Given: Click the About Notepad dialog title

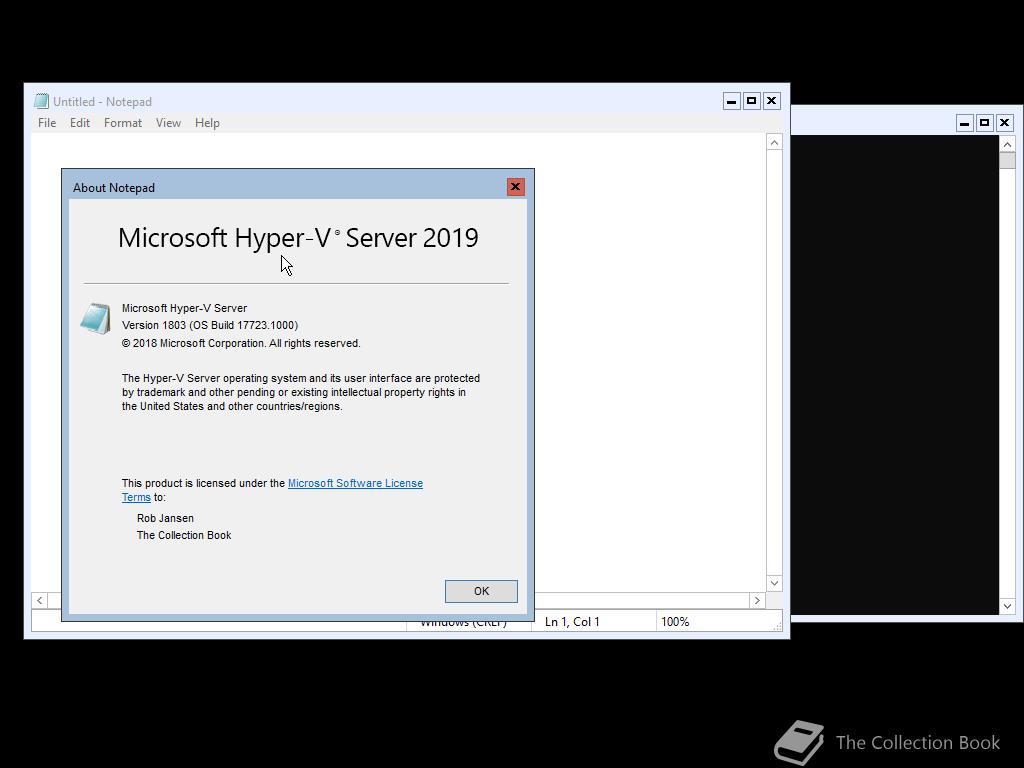Looking at the screenshot, I should [x=114, y=188].
